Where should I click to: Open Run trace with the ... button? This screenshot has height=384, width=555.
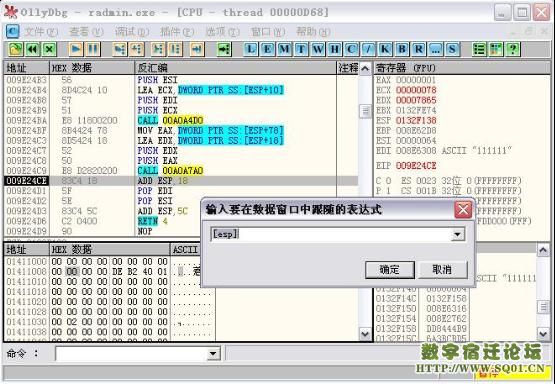click(x=436, y=49)
